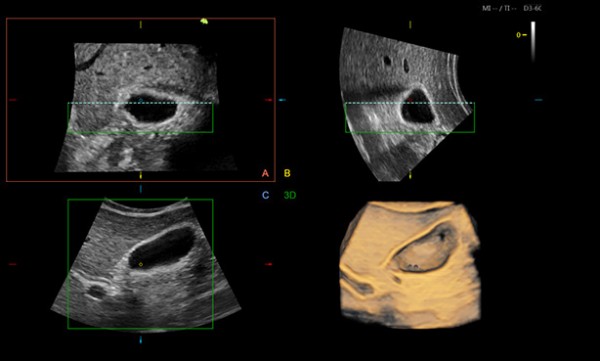Select the red A plane label
600x361 pixels.
[265, 173]
